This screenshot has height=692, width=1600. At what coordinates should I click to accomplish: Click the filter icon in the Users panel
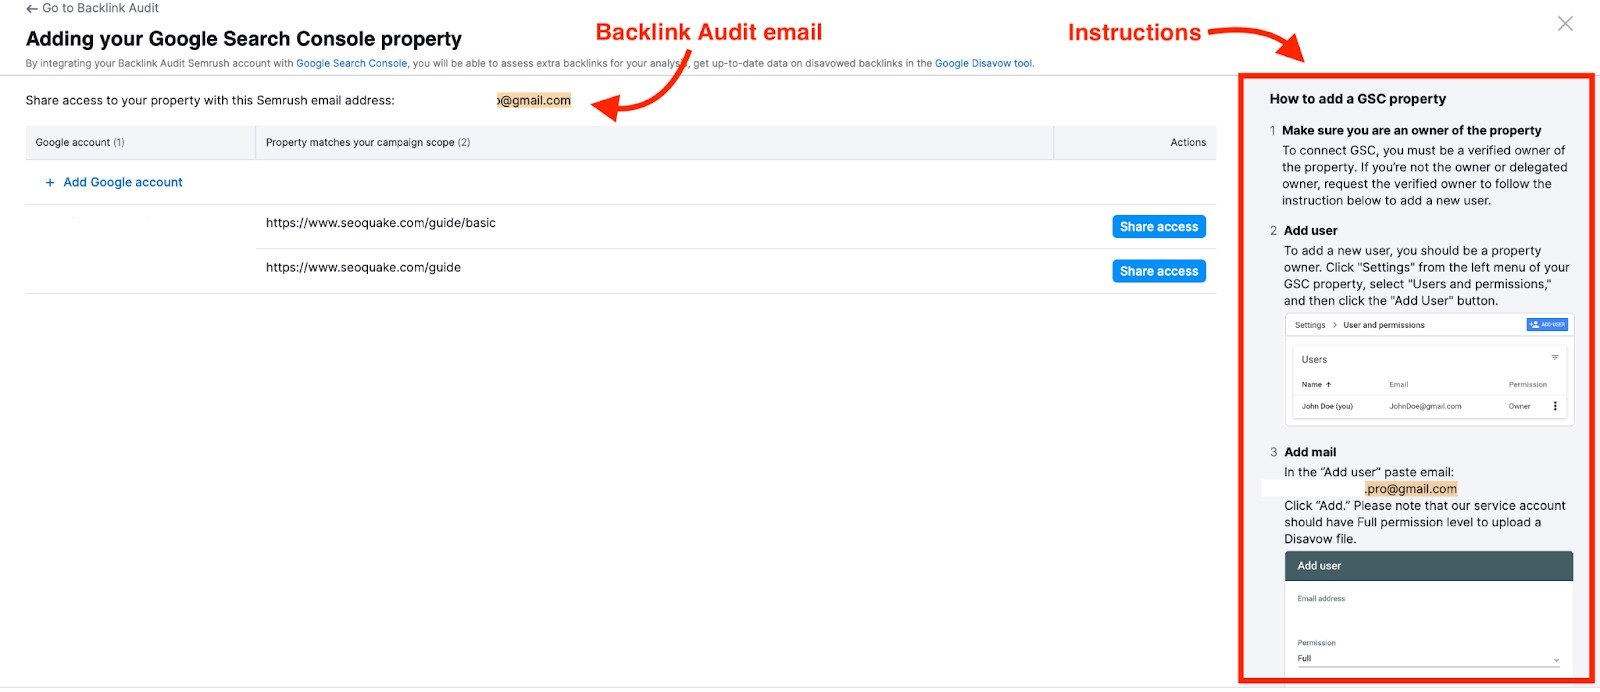pyautogui.click(x=1554, y=358)
